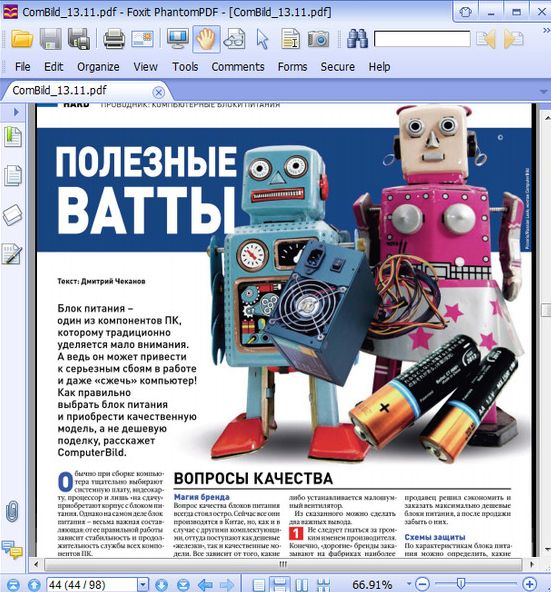551x592 pixels.
Task: Toggle facing pages layout mode
Action: (302, 585)
